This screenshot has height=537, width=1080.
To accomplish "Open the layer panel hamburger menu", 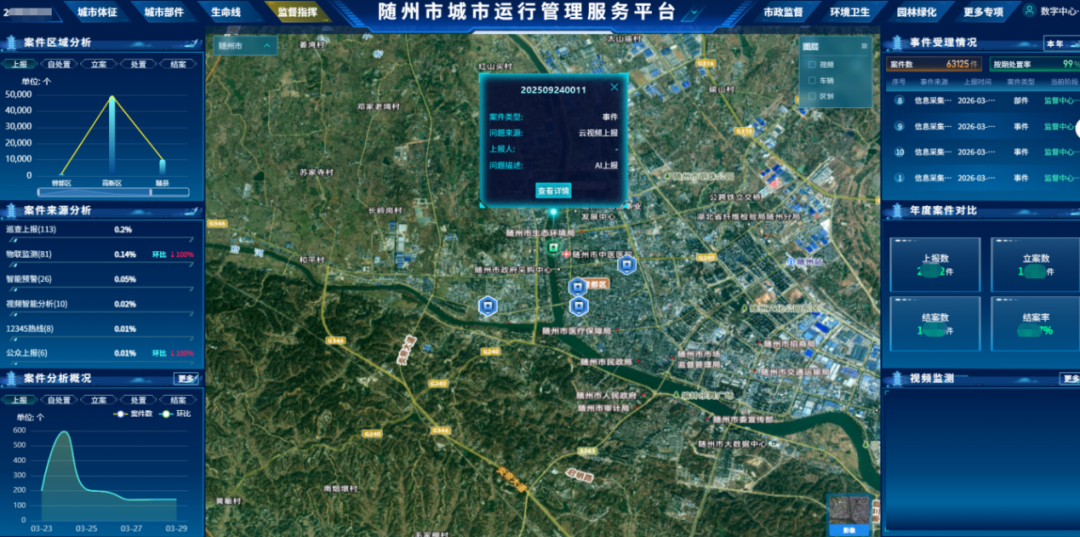I will [864, 46].
